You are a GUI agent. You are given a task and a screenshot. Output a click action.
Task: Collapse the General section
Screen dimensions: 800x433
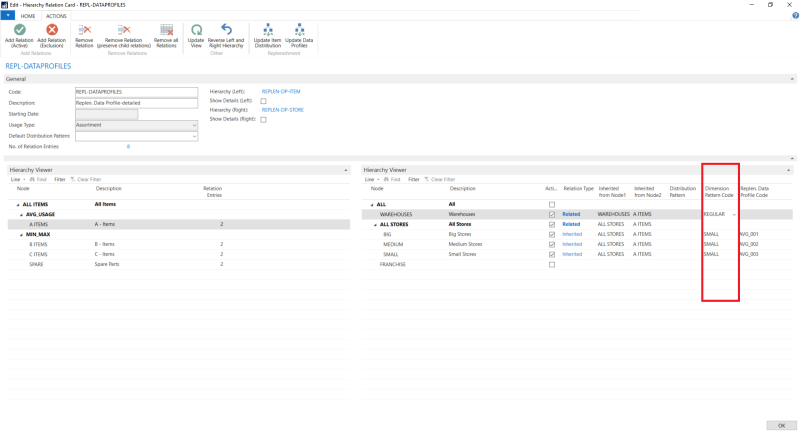pos(792,79)
